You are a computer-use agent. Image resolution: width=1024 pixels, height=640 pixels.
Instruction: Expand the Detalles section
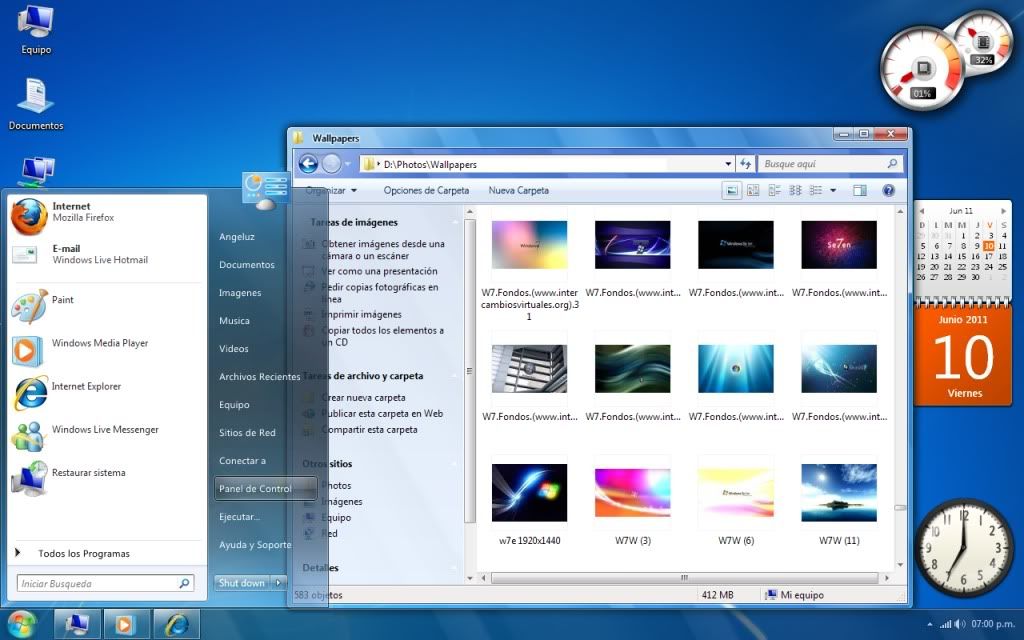(x=454, y=568)
